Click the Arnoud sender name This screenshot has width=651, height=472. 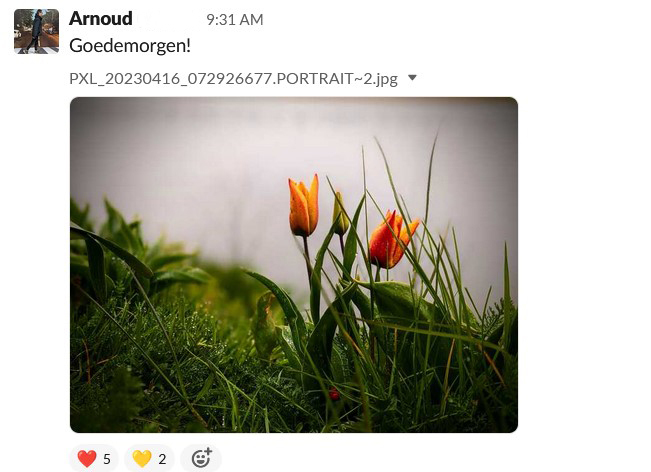tap(100, 19)
